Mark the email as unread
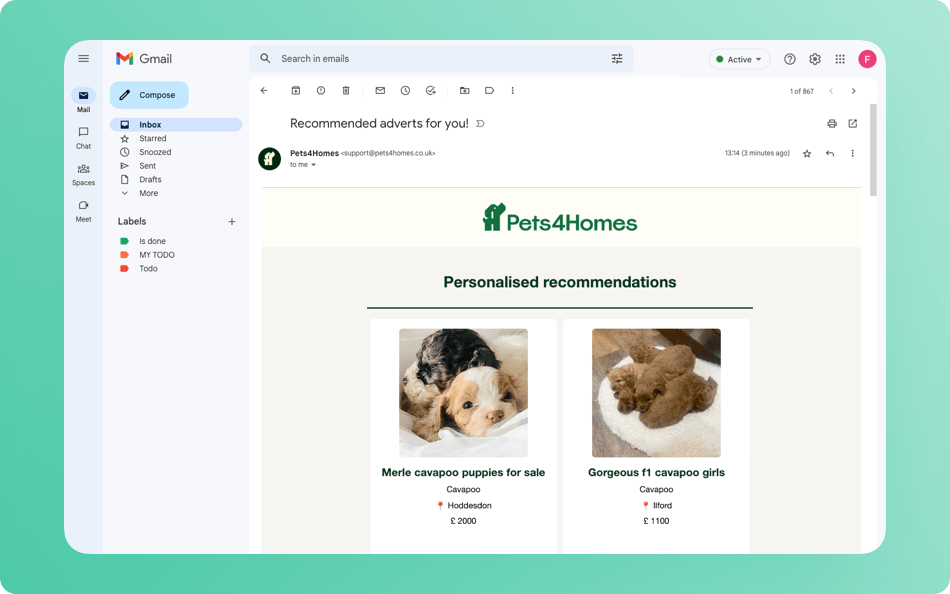The image size is (950, 594). click(380, 91)
